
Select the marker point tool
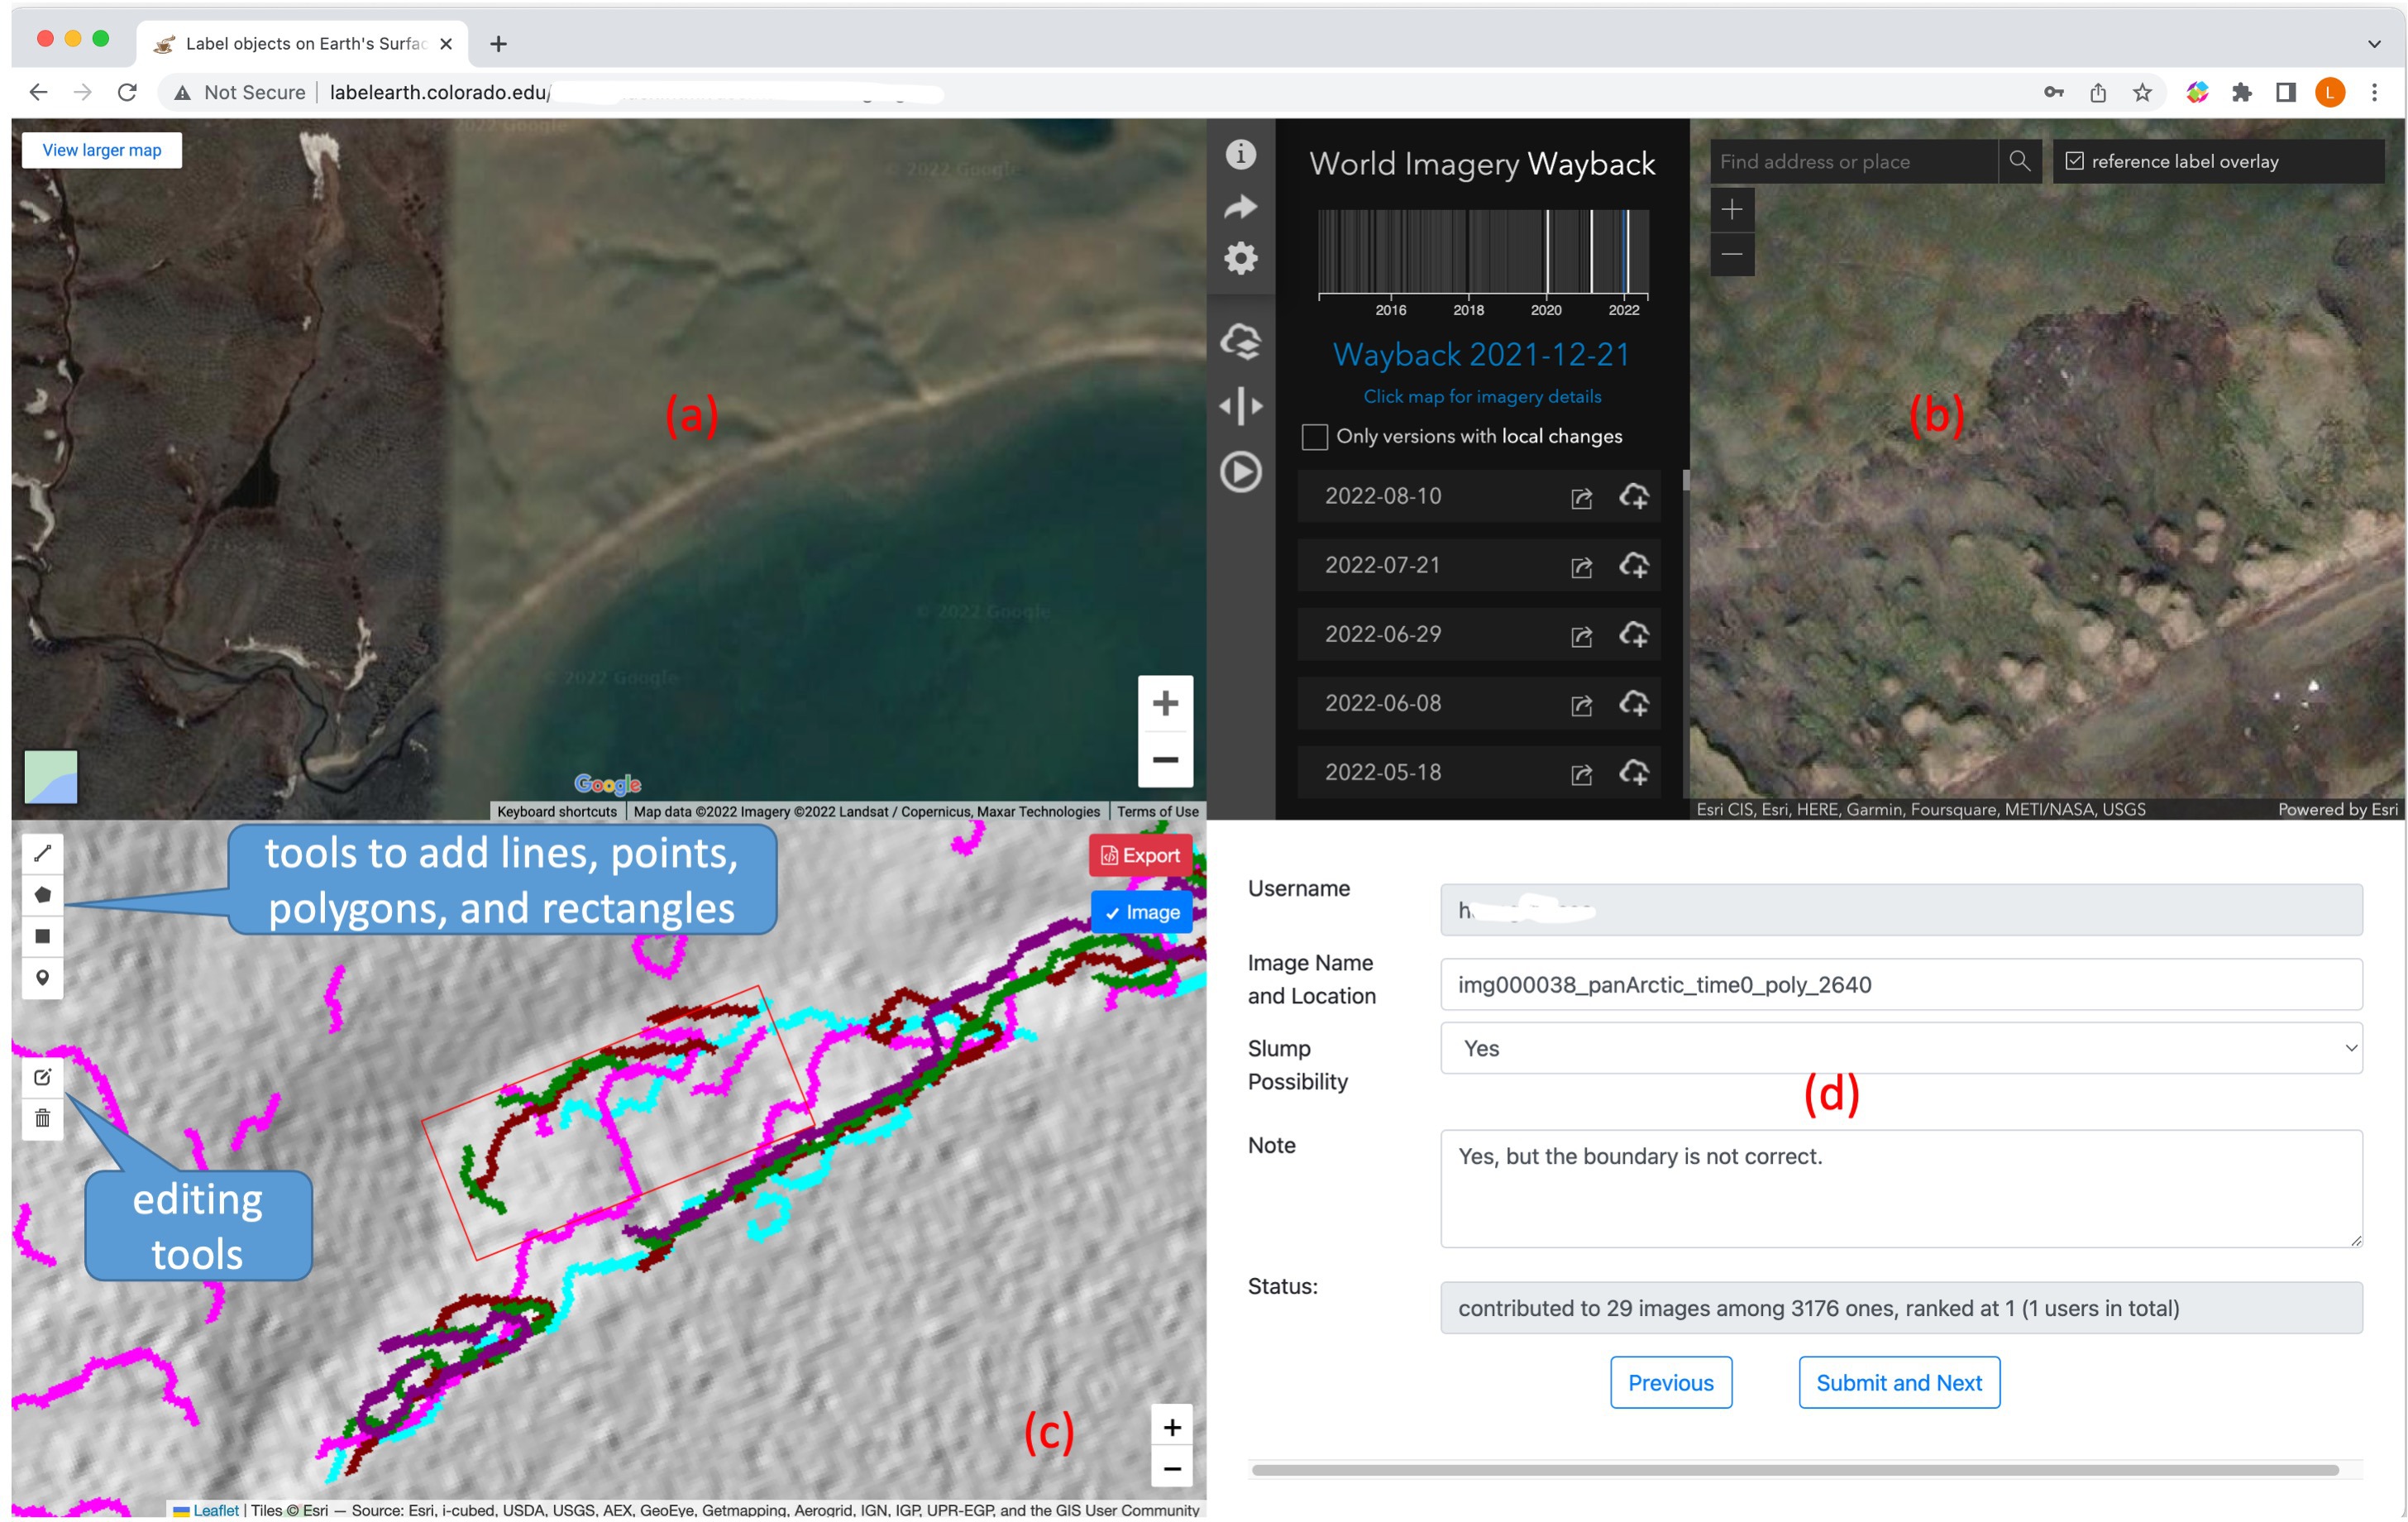point(42,977)
